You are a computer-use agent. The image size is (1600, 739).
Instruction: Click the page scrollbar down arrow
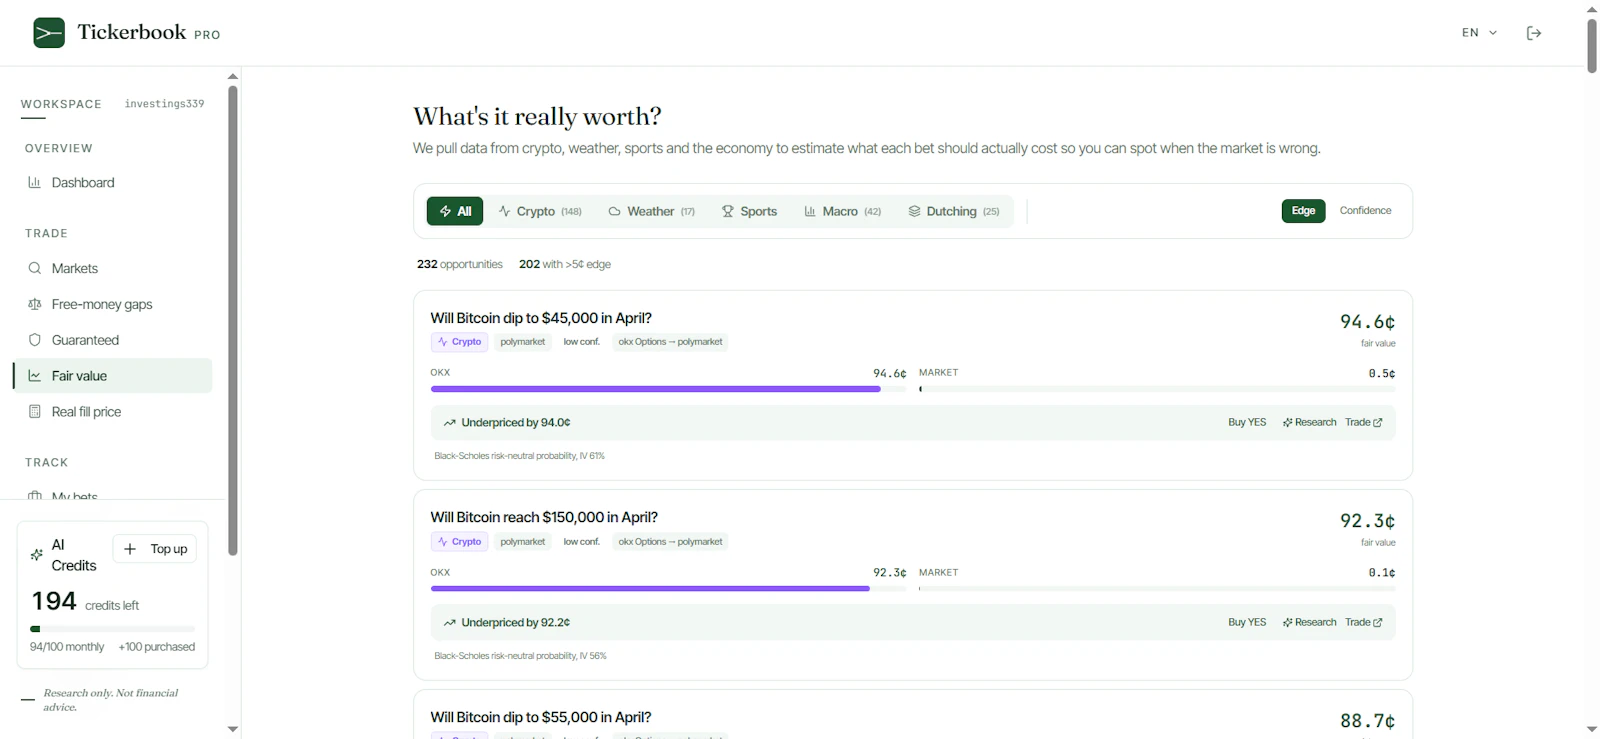1592,730
